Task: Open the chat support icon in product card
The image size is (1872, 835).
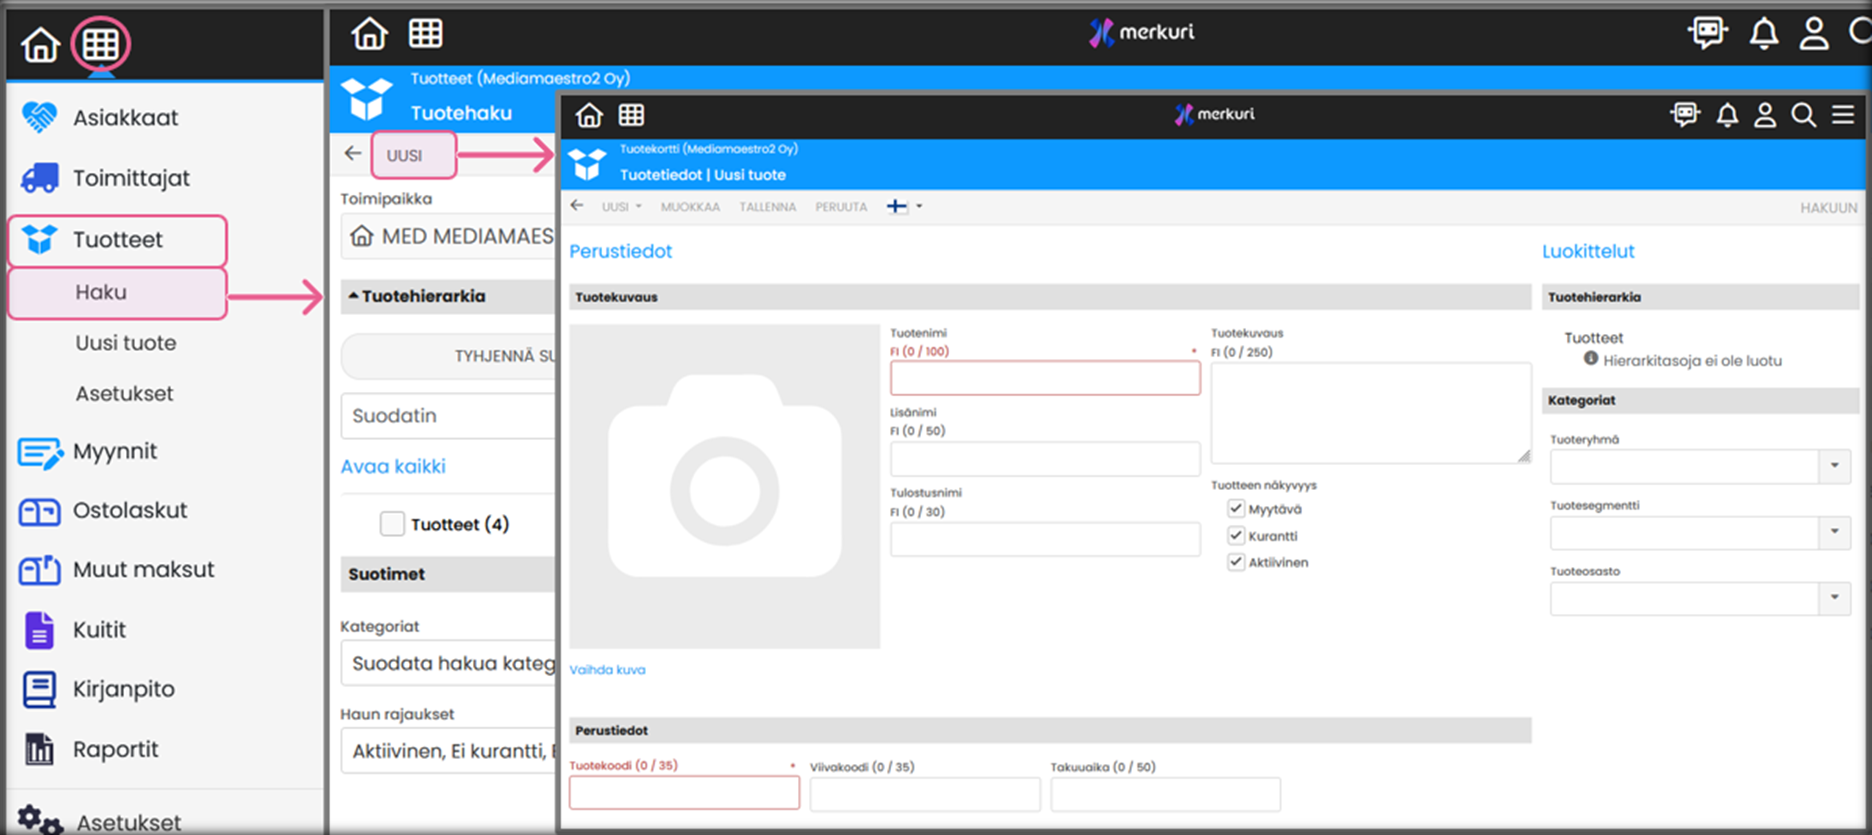Action: coord(1685,115)
